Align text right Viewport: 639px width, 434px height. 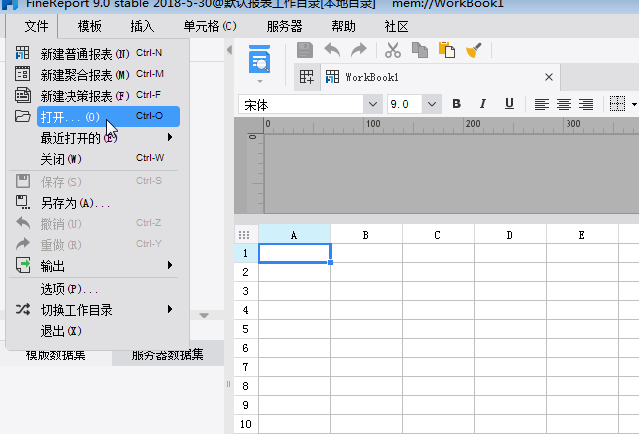click(x=586, y=104)
